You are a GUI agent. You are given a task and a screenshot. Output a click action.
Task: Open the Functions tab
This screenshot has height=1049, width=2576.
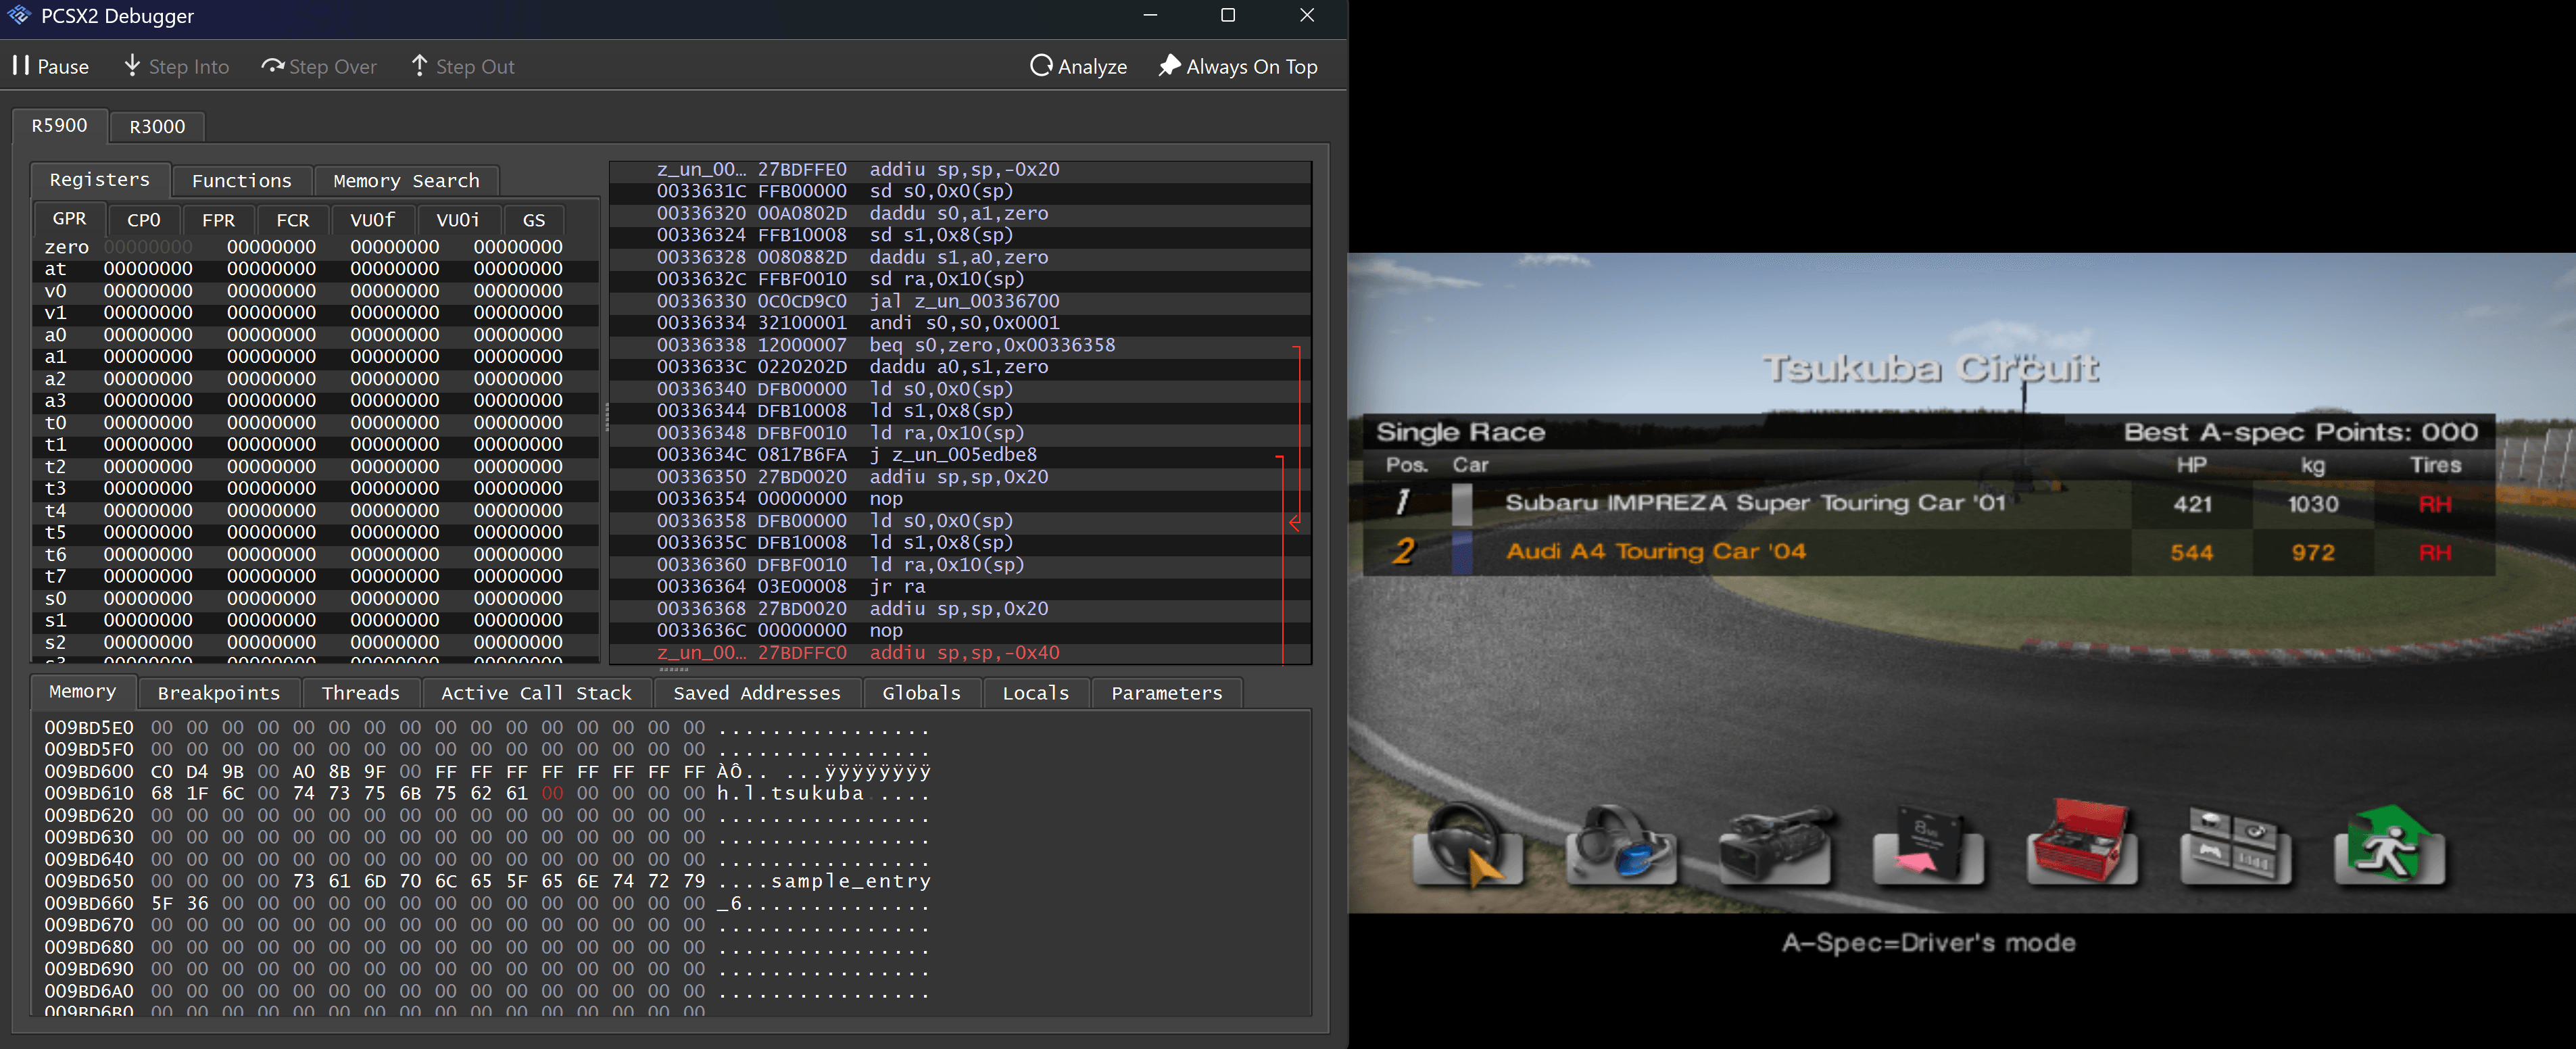tap(242, 181)
